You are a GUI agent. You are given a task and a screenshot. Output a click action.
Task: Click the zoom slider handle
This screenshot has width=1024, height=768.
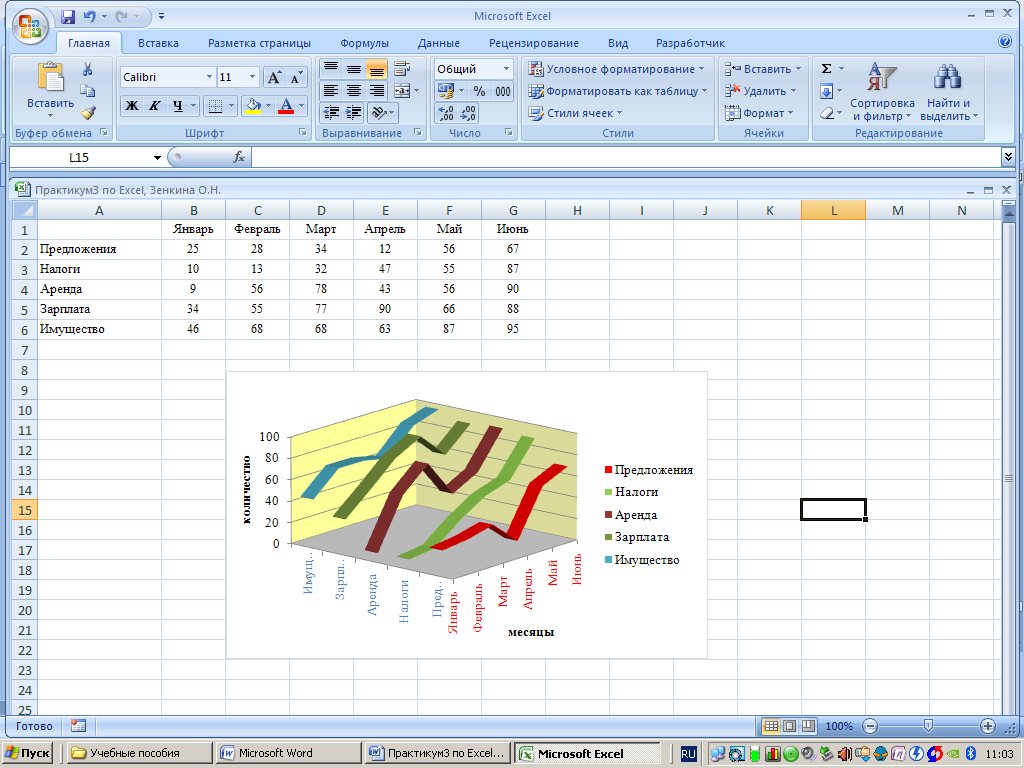tap(928, 726)
